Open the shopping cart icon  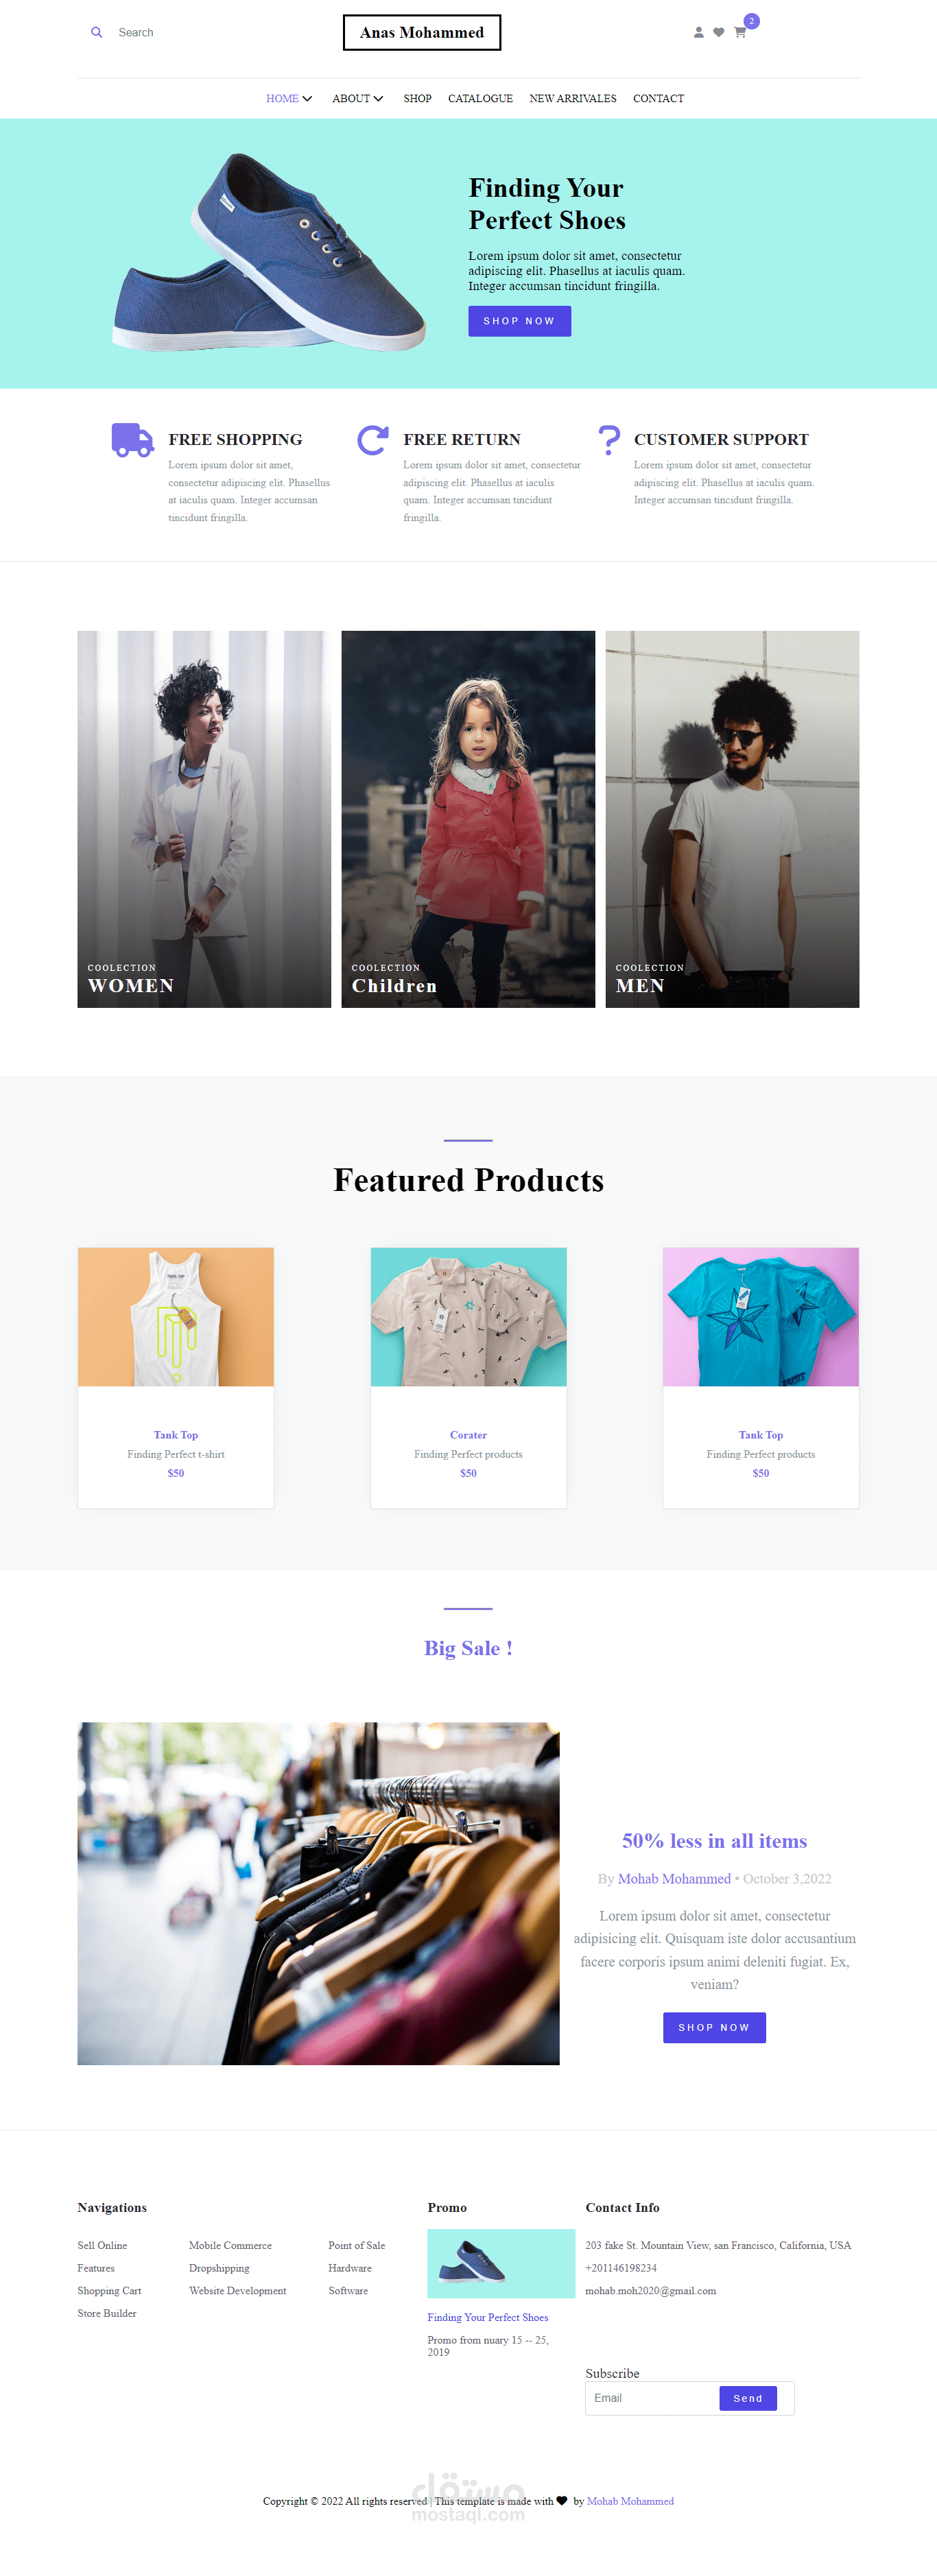pos(740,32)
